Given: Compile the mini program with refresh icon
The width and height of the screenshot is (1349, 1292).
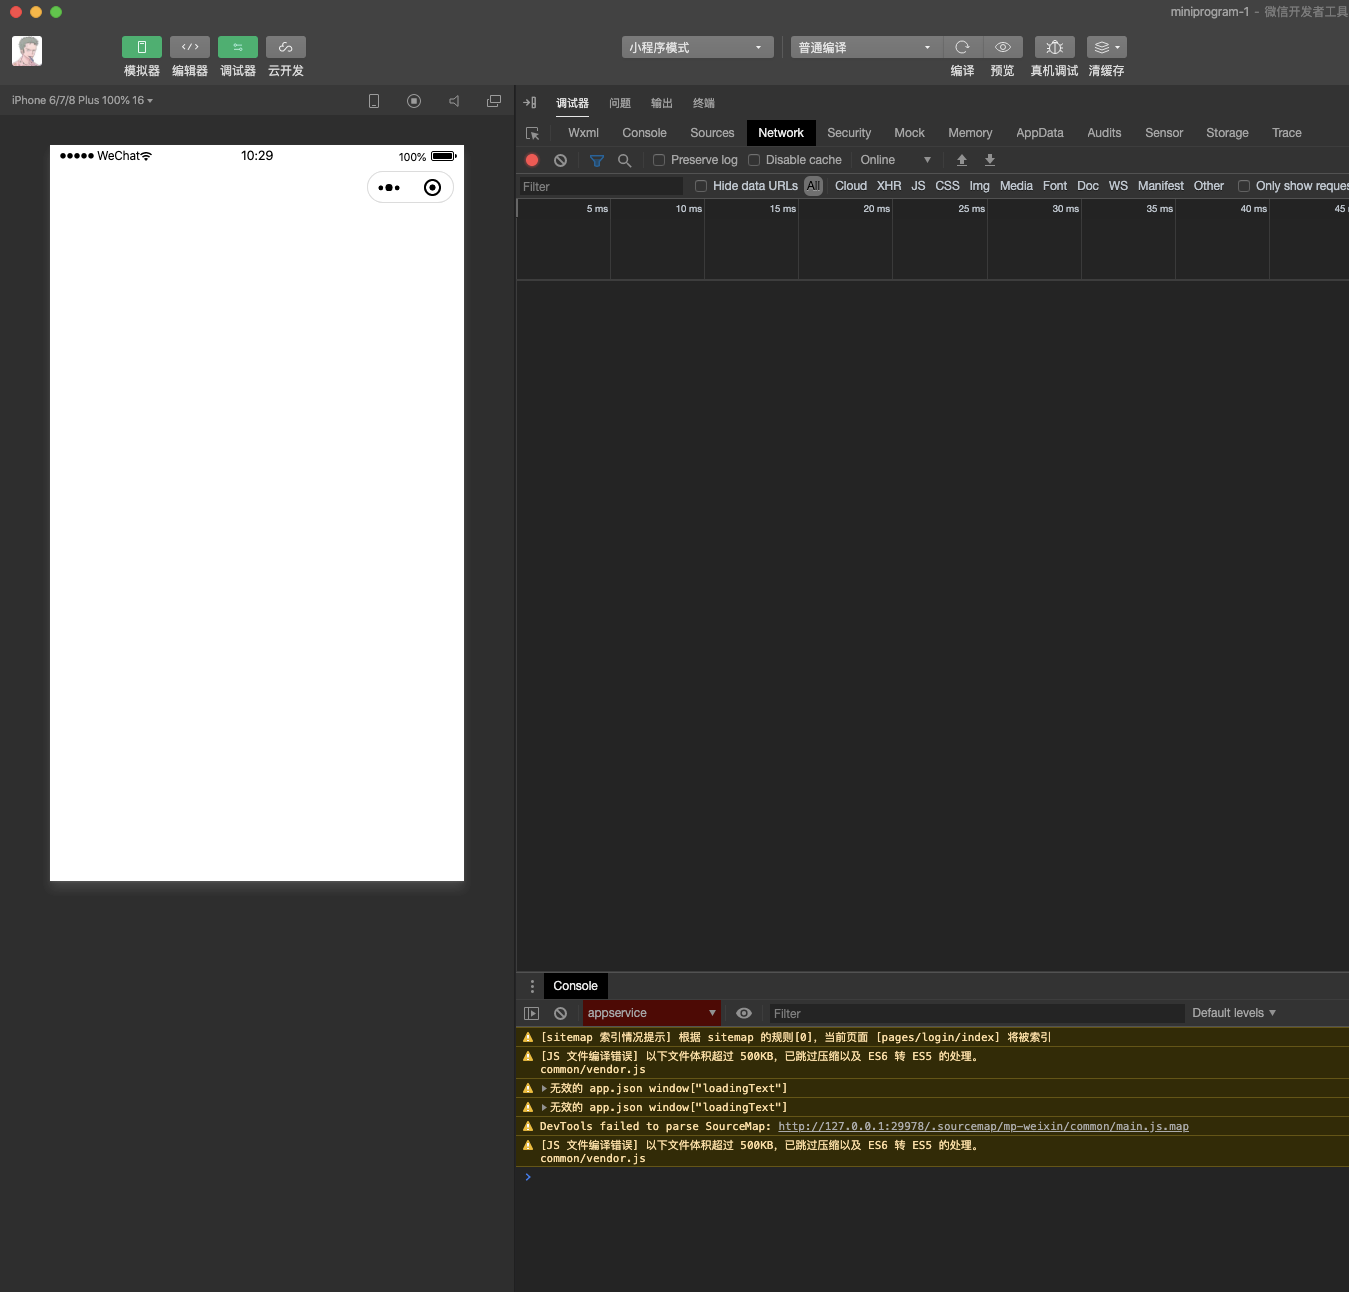Looking at the screenshot, I should point(962,47).
